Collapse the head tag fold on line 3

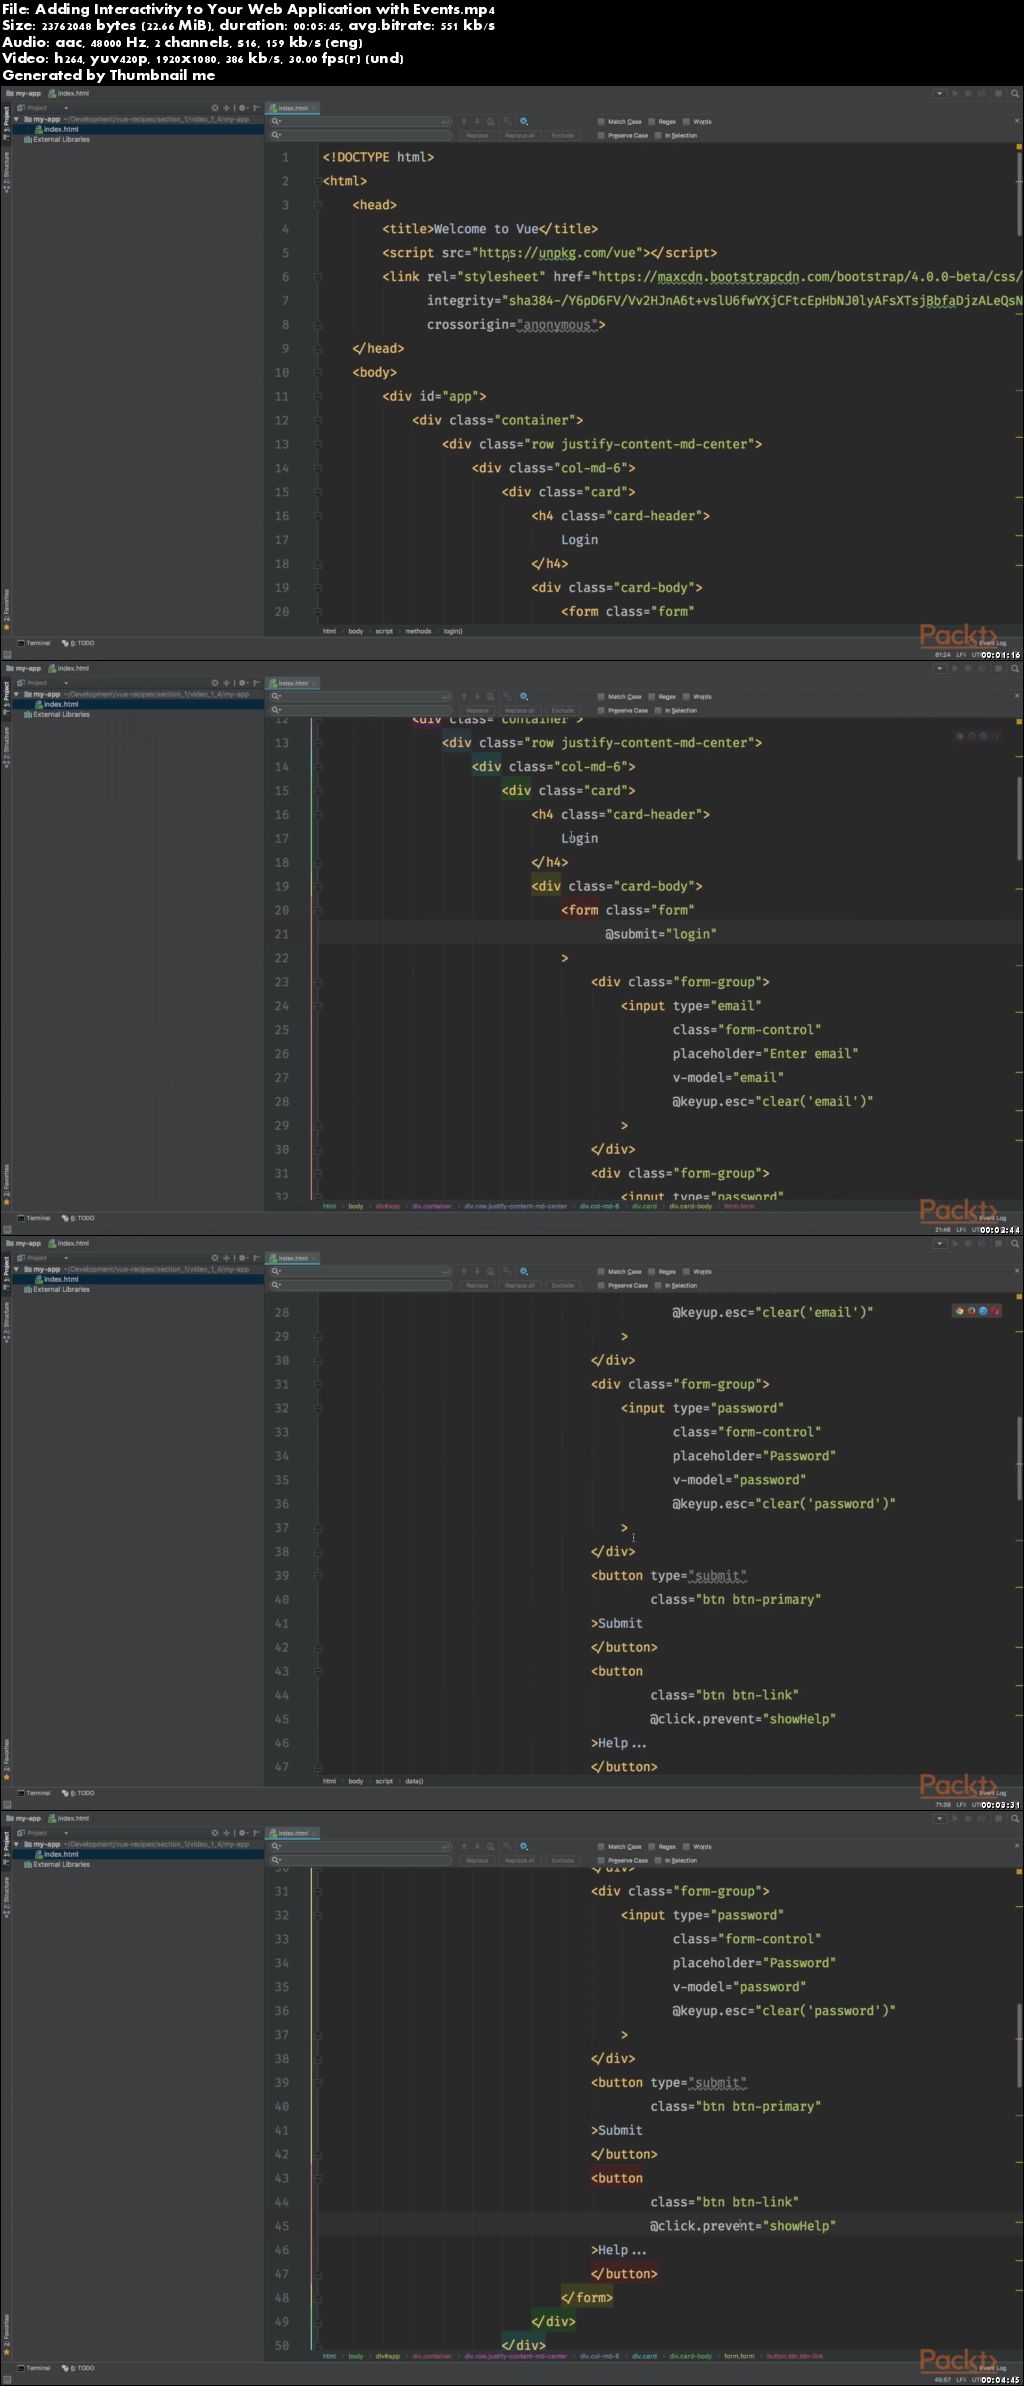pos(318,205)
